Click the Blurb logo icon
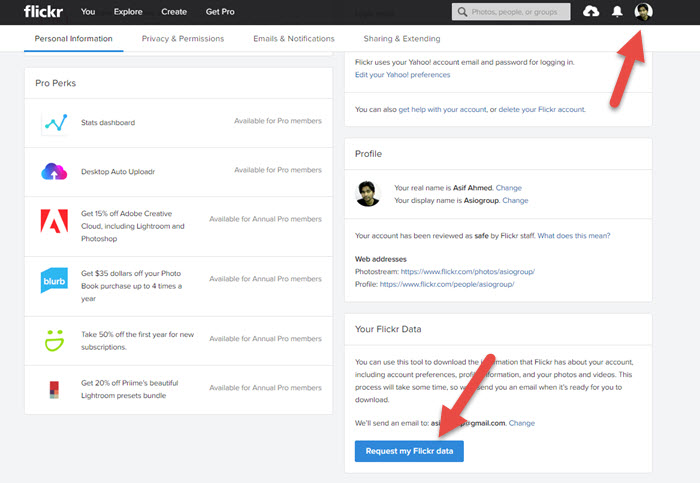 (x=54, y=280)
